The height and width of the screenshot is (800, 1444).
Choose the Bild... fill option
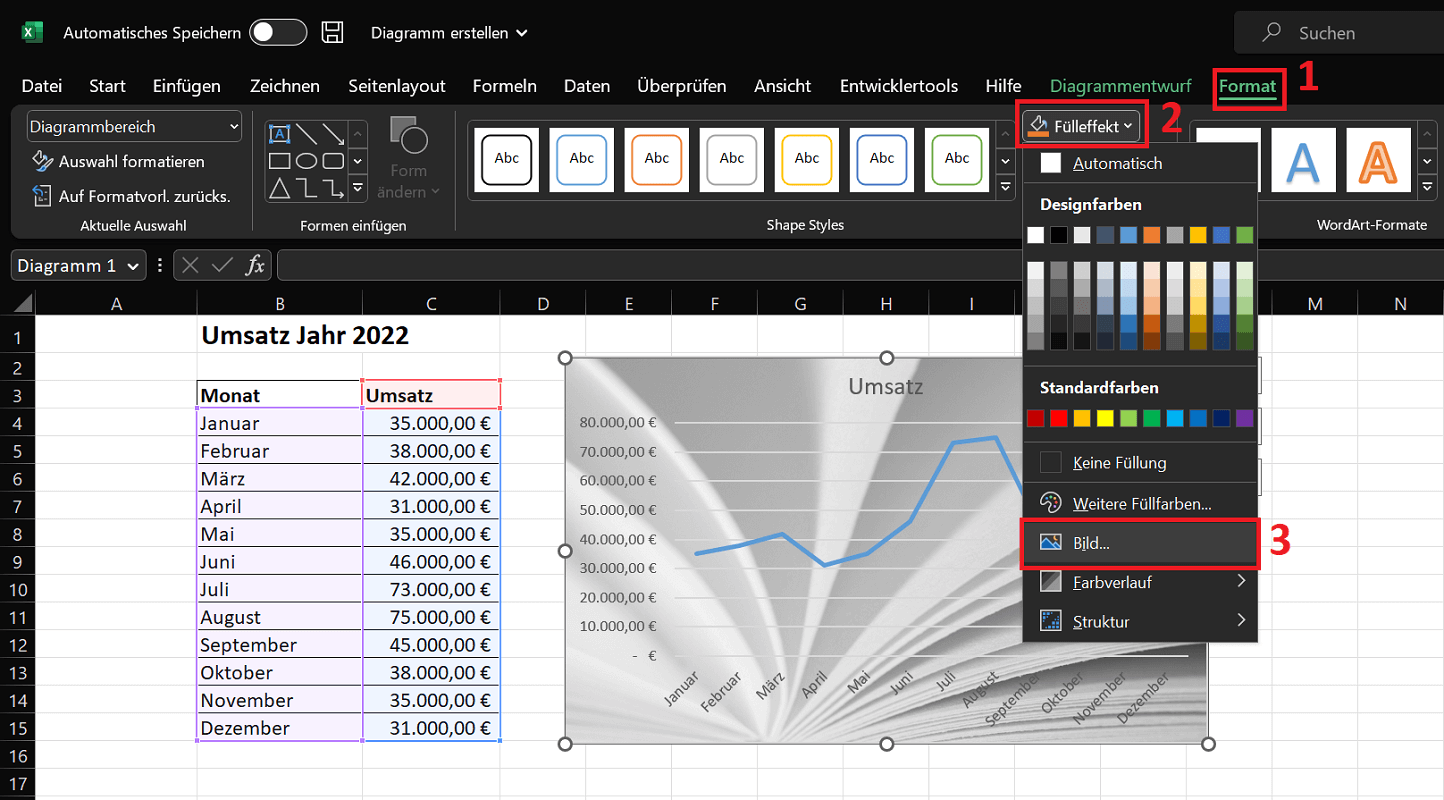(1139, 543)
